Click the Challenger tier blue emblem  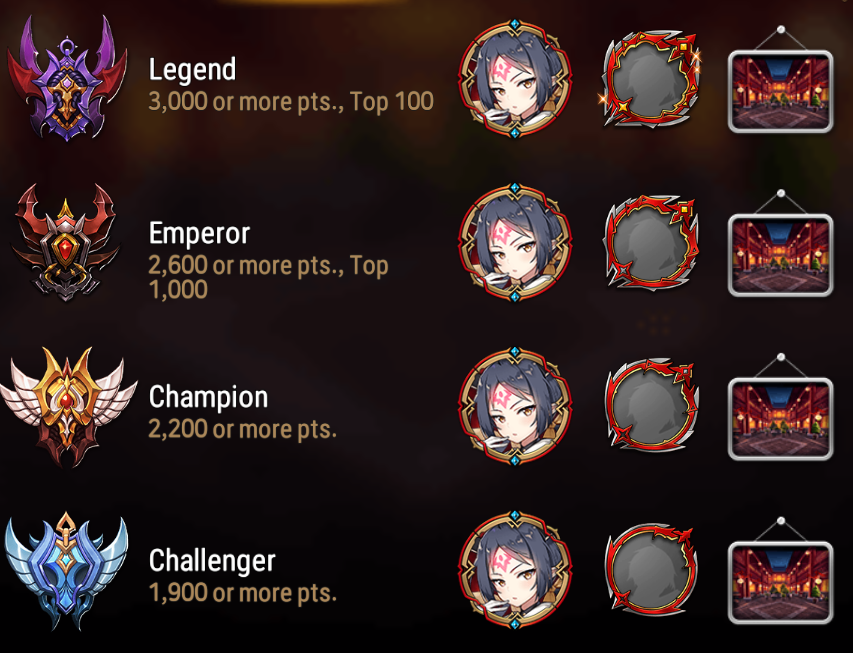click(x=66, y=570)
